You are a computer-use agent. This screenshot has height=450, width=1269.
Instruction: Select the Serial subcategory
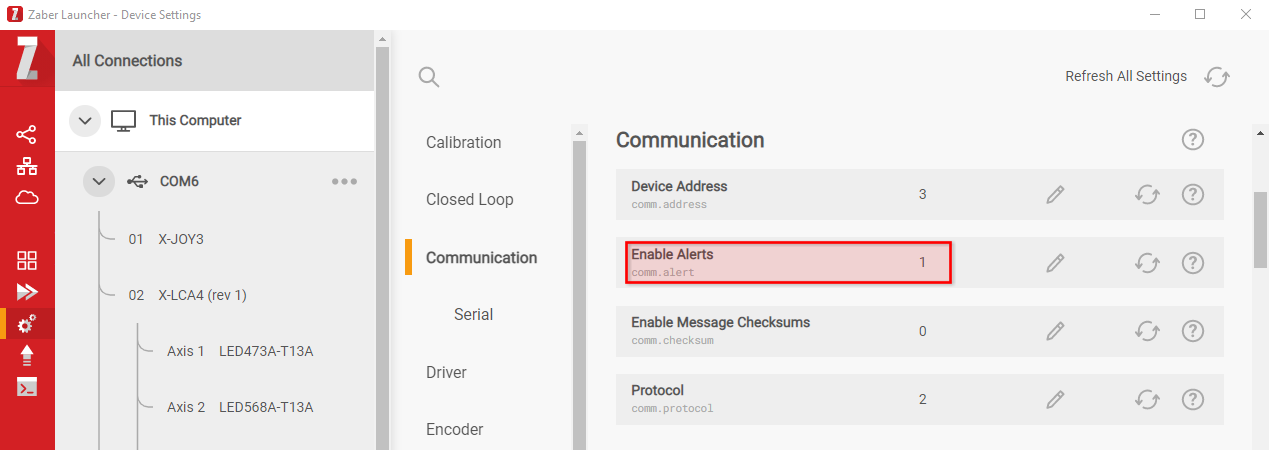coord(474,314)
